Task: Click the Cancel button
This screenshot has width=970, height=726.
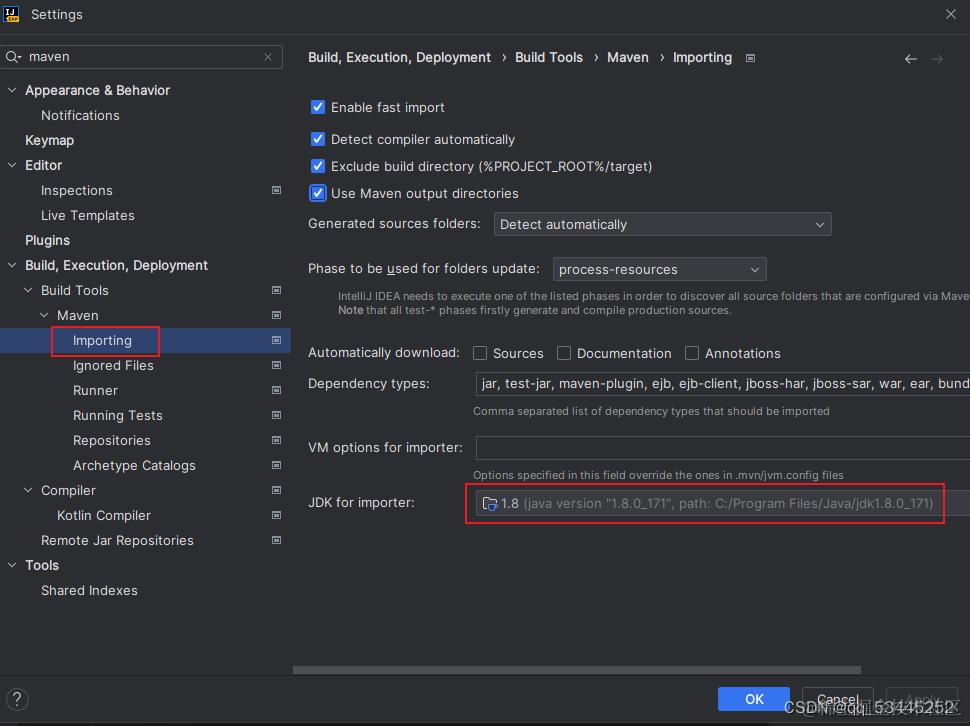Action: click(x=838, y=699)
